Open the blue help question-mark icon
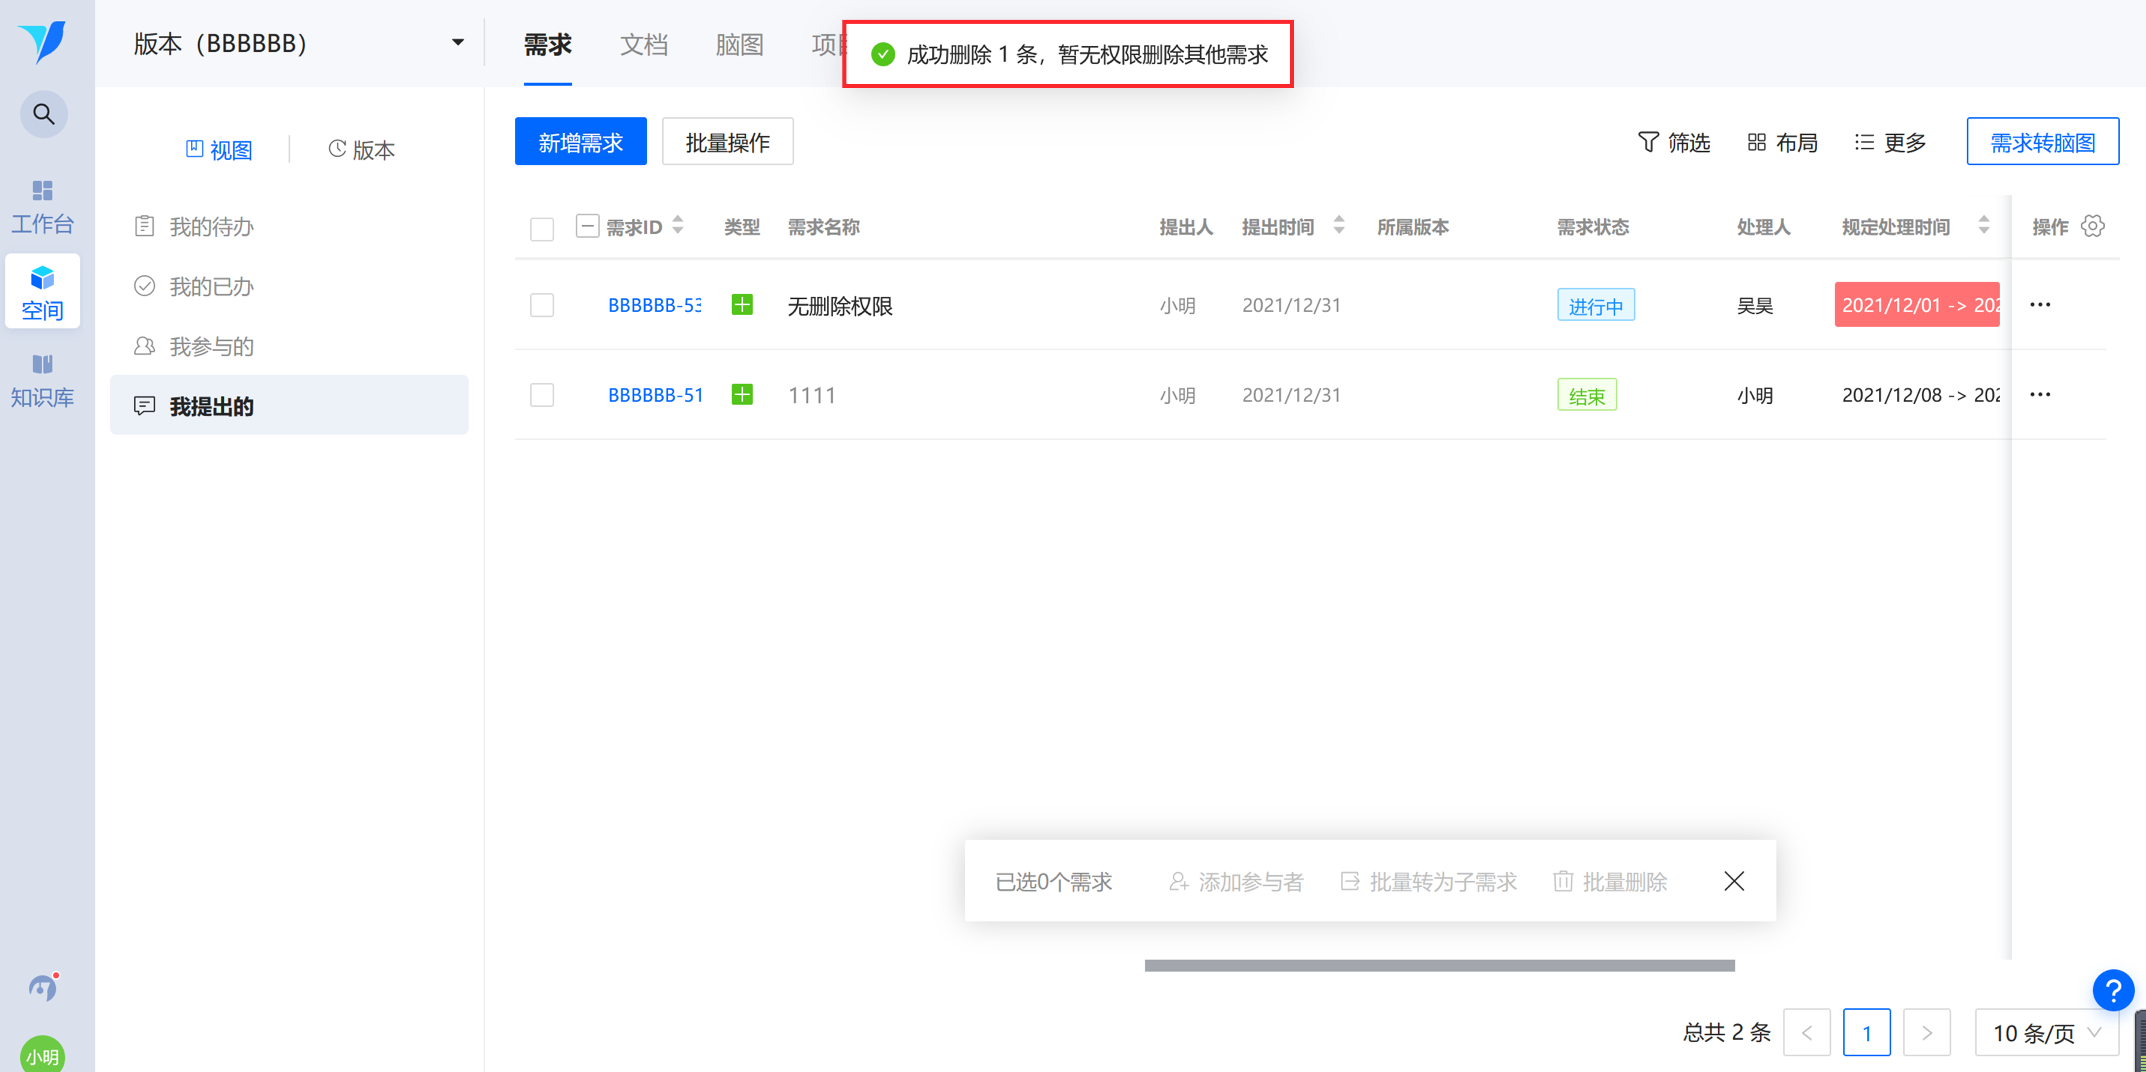Screen dimensions: 2146x1072 (2113, 991)
